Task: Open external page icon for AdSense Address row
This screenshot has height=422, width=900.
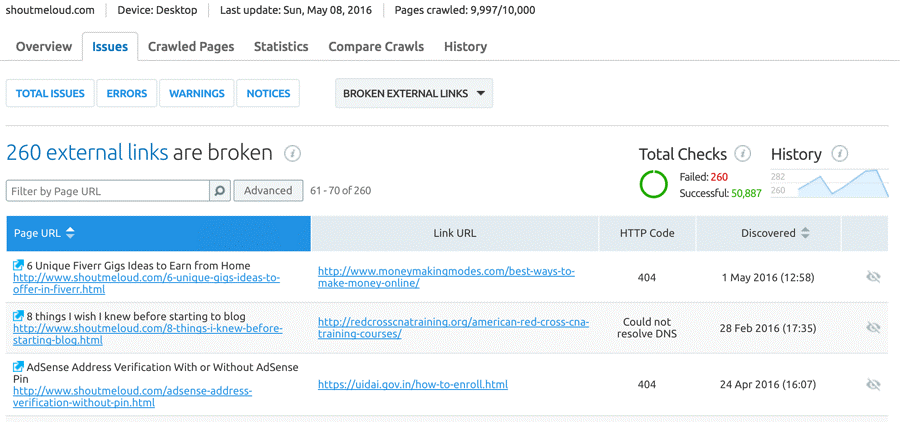Action: 18,366
